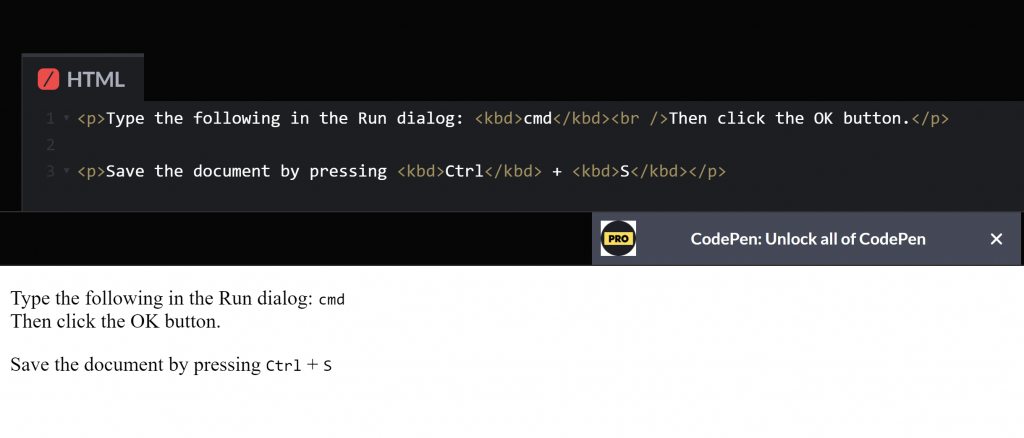Click the 'S' between kbd tags in editor

pos(625,172)
